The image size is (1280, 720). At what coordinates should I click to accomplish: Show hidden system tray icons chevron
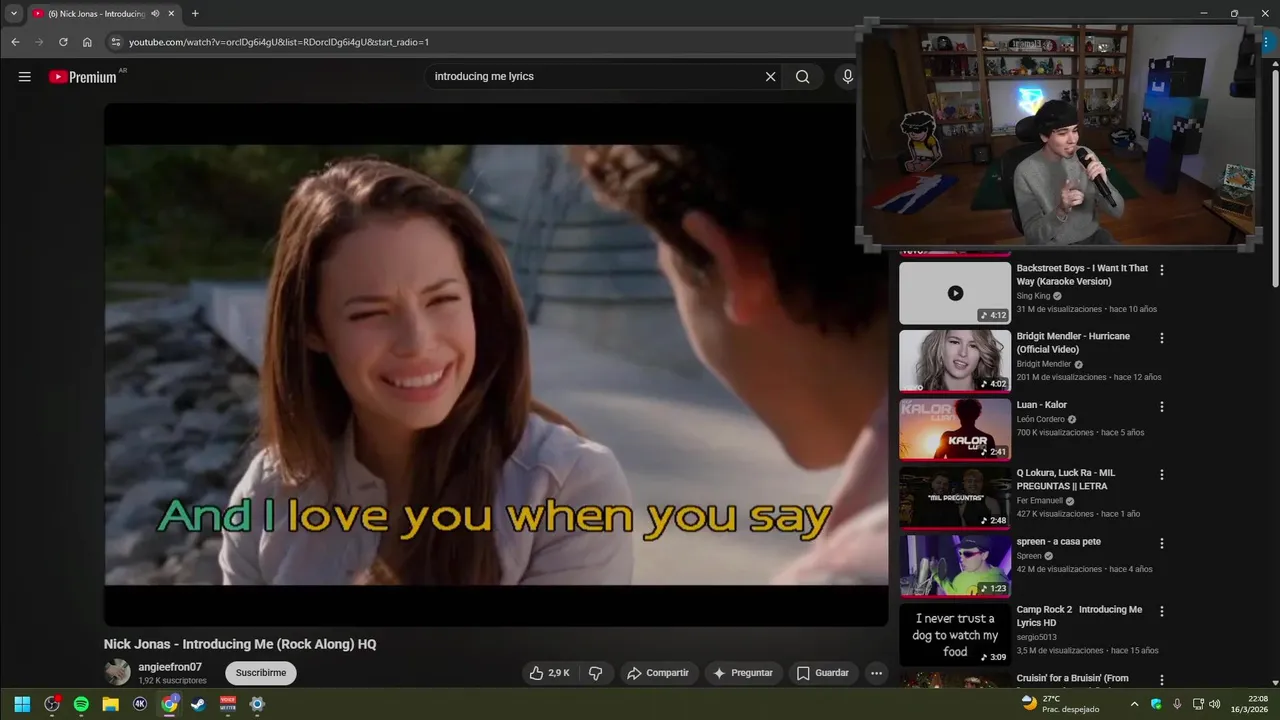click(1134, 704)
